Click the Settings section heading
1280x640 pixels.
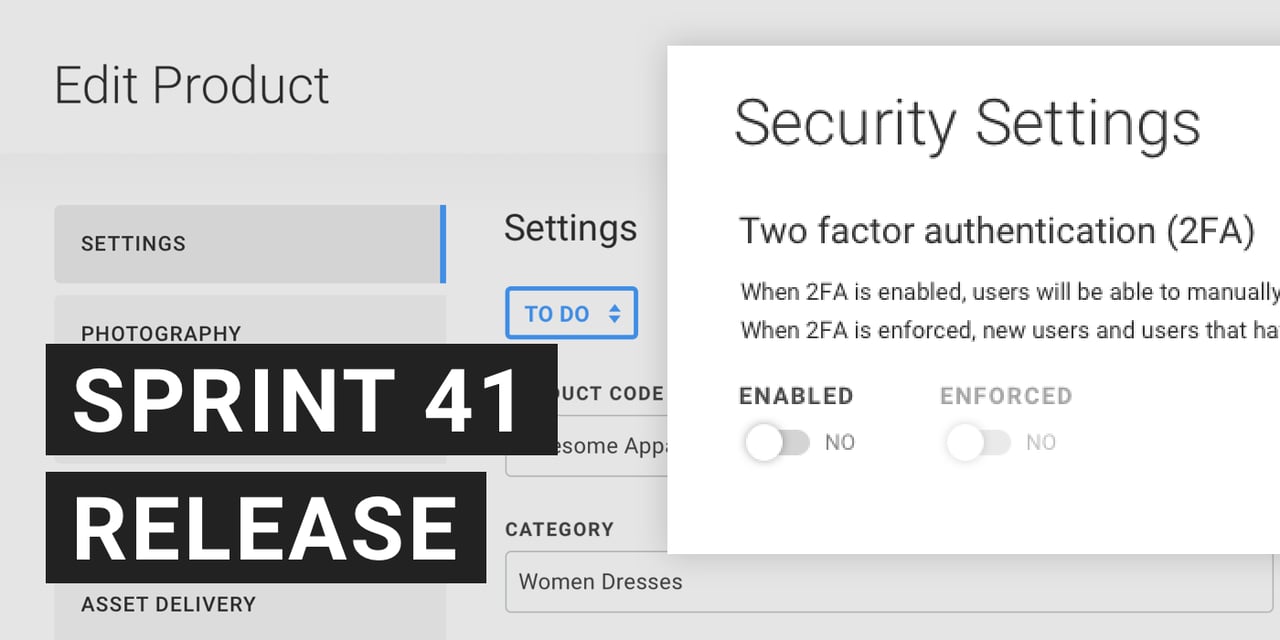pyautogui.click(x=570, y=228)
